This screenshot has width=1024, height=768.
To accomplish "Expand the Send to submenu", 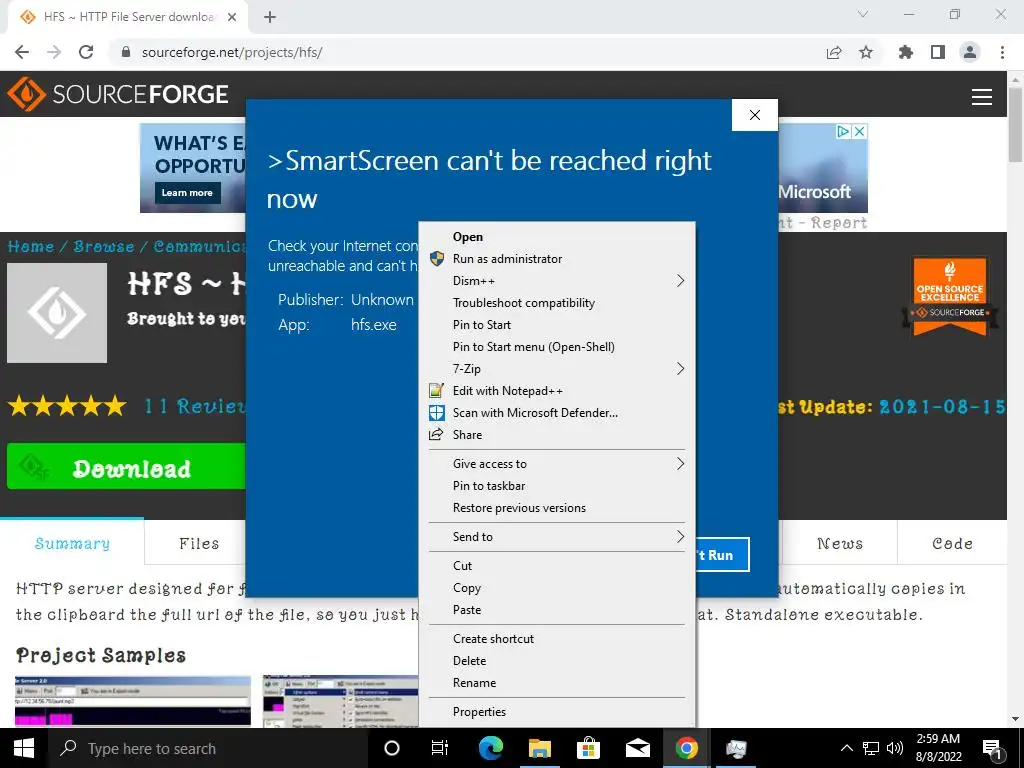I will [557, 537].
